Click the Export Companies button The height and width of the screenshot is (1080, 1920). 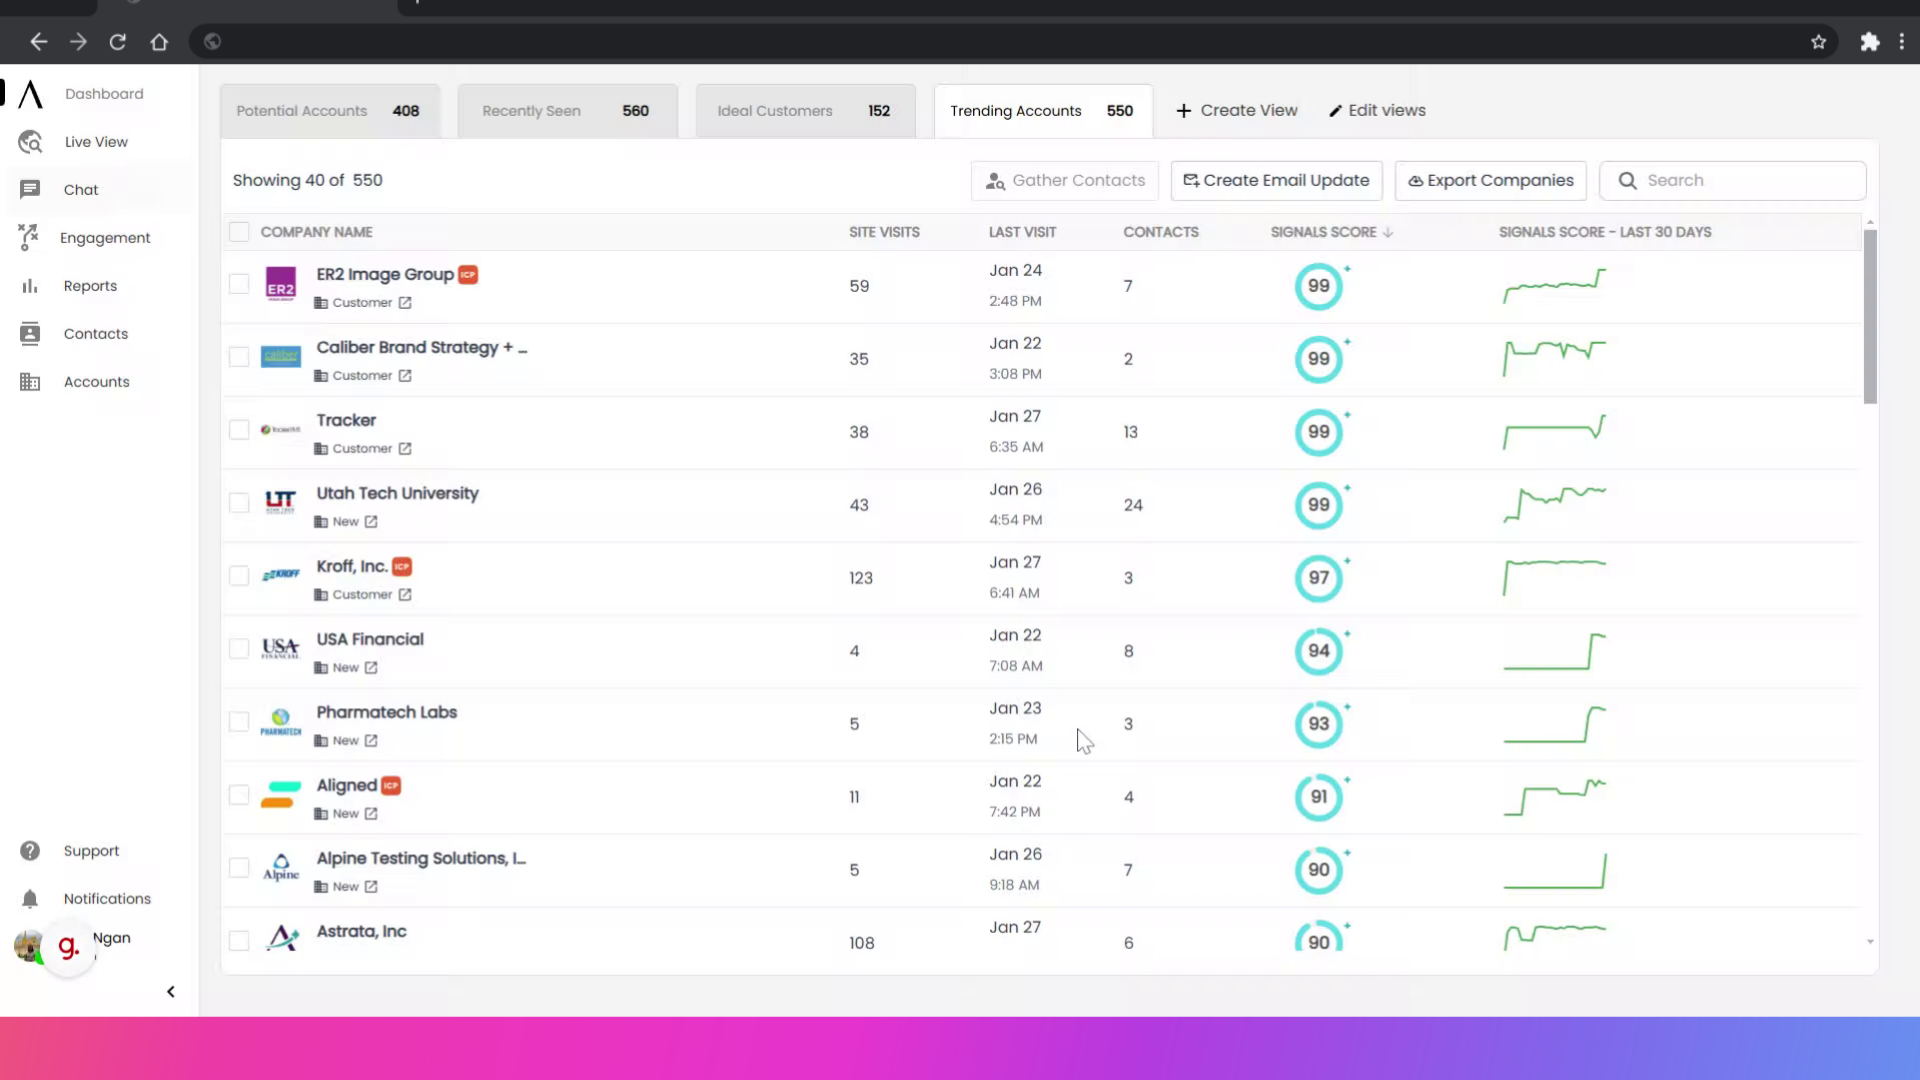pyautogui.click(x=1489, y=180)
